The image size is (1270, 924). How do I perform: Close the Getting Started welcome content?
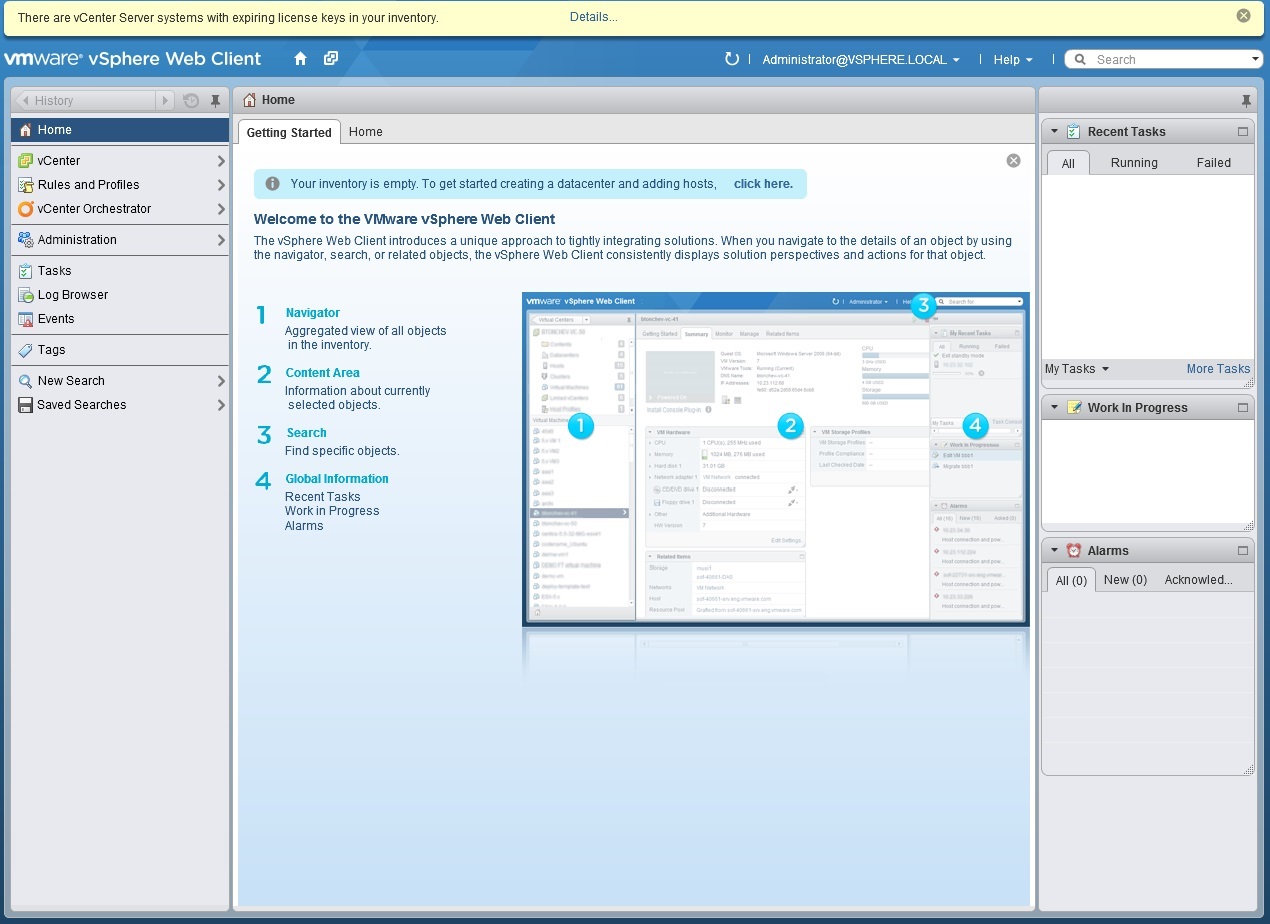point(1013,160)
